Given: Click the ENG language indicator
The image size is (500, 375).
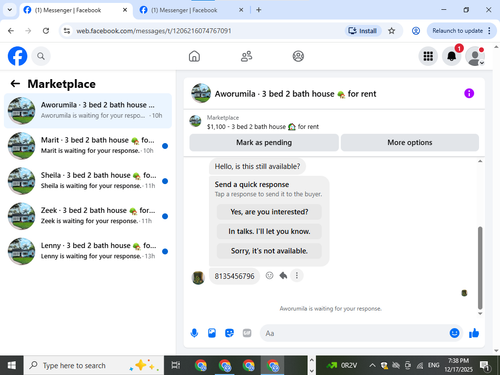Looking at the screenshot, I should point(433,365).
